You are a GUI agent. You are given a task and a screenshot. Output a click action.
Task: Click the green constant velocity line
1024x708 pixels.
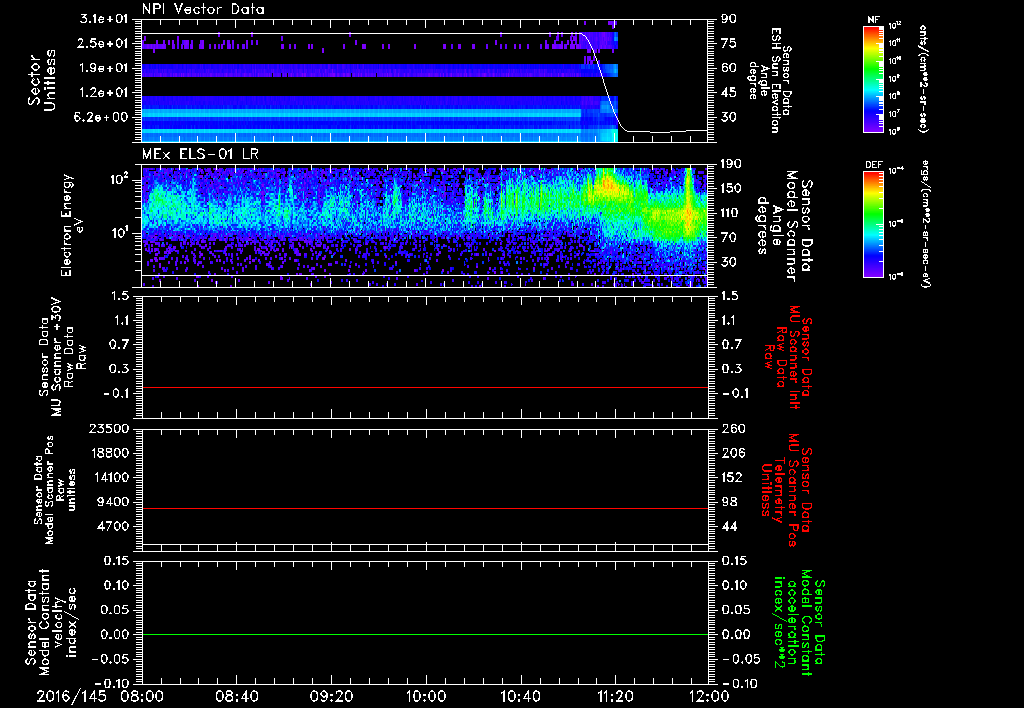425,635
